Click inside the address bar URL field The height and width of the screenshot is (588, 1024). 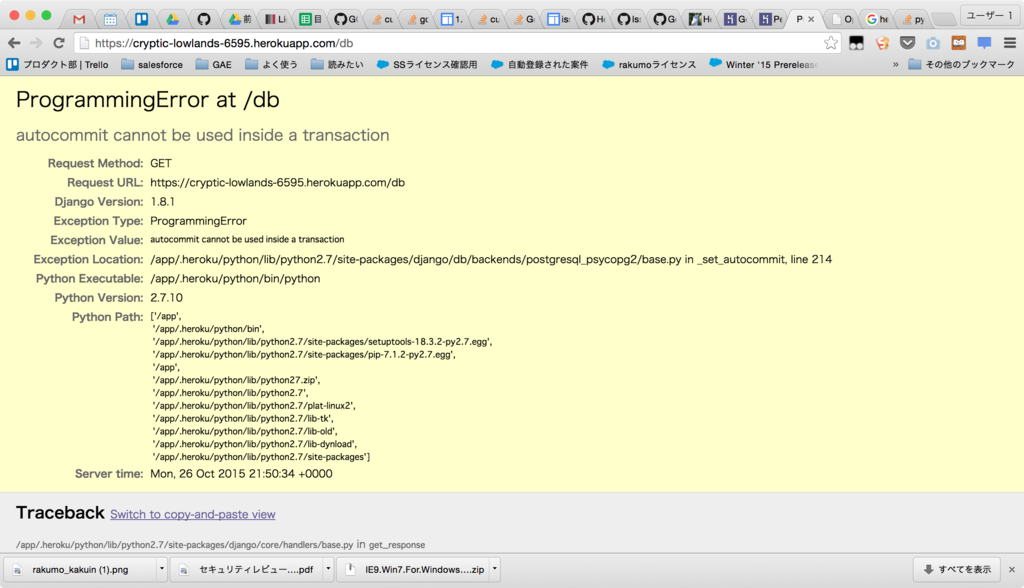(x=300, y=44)
